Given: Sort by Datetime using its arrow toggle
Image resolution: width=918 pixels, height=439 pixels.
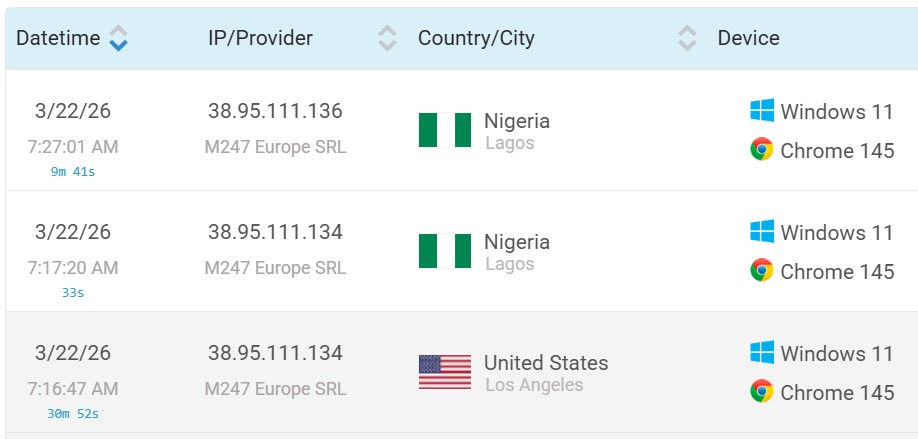Looking at the screenshot, I should 118,39.
